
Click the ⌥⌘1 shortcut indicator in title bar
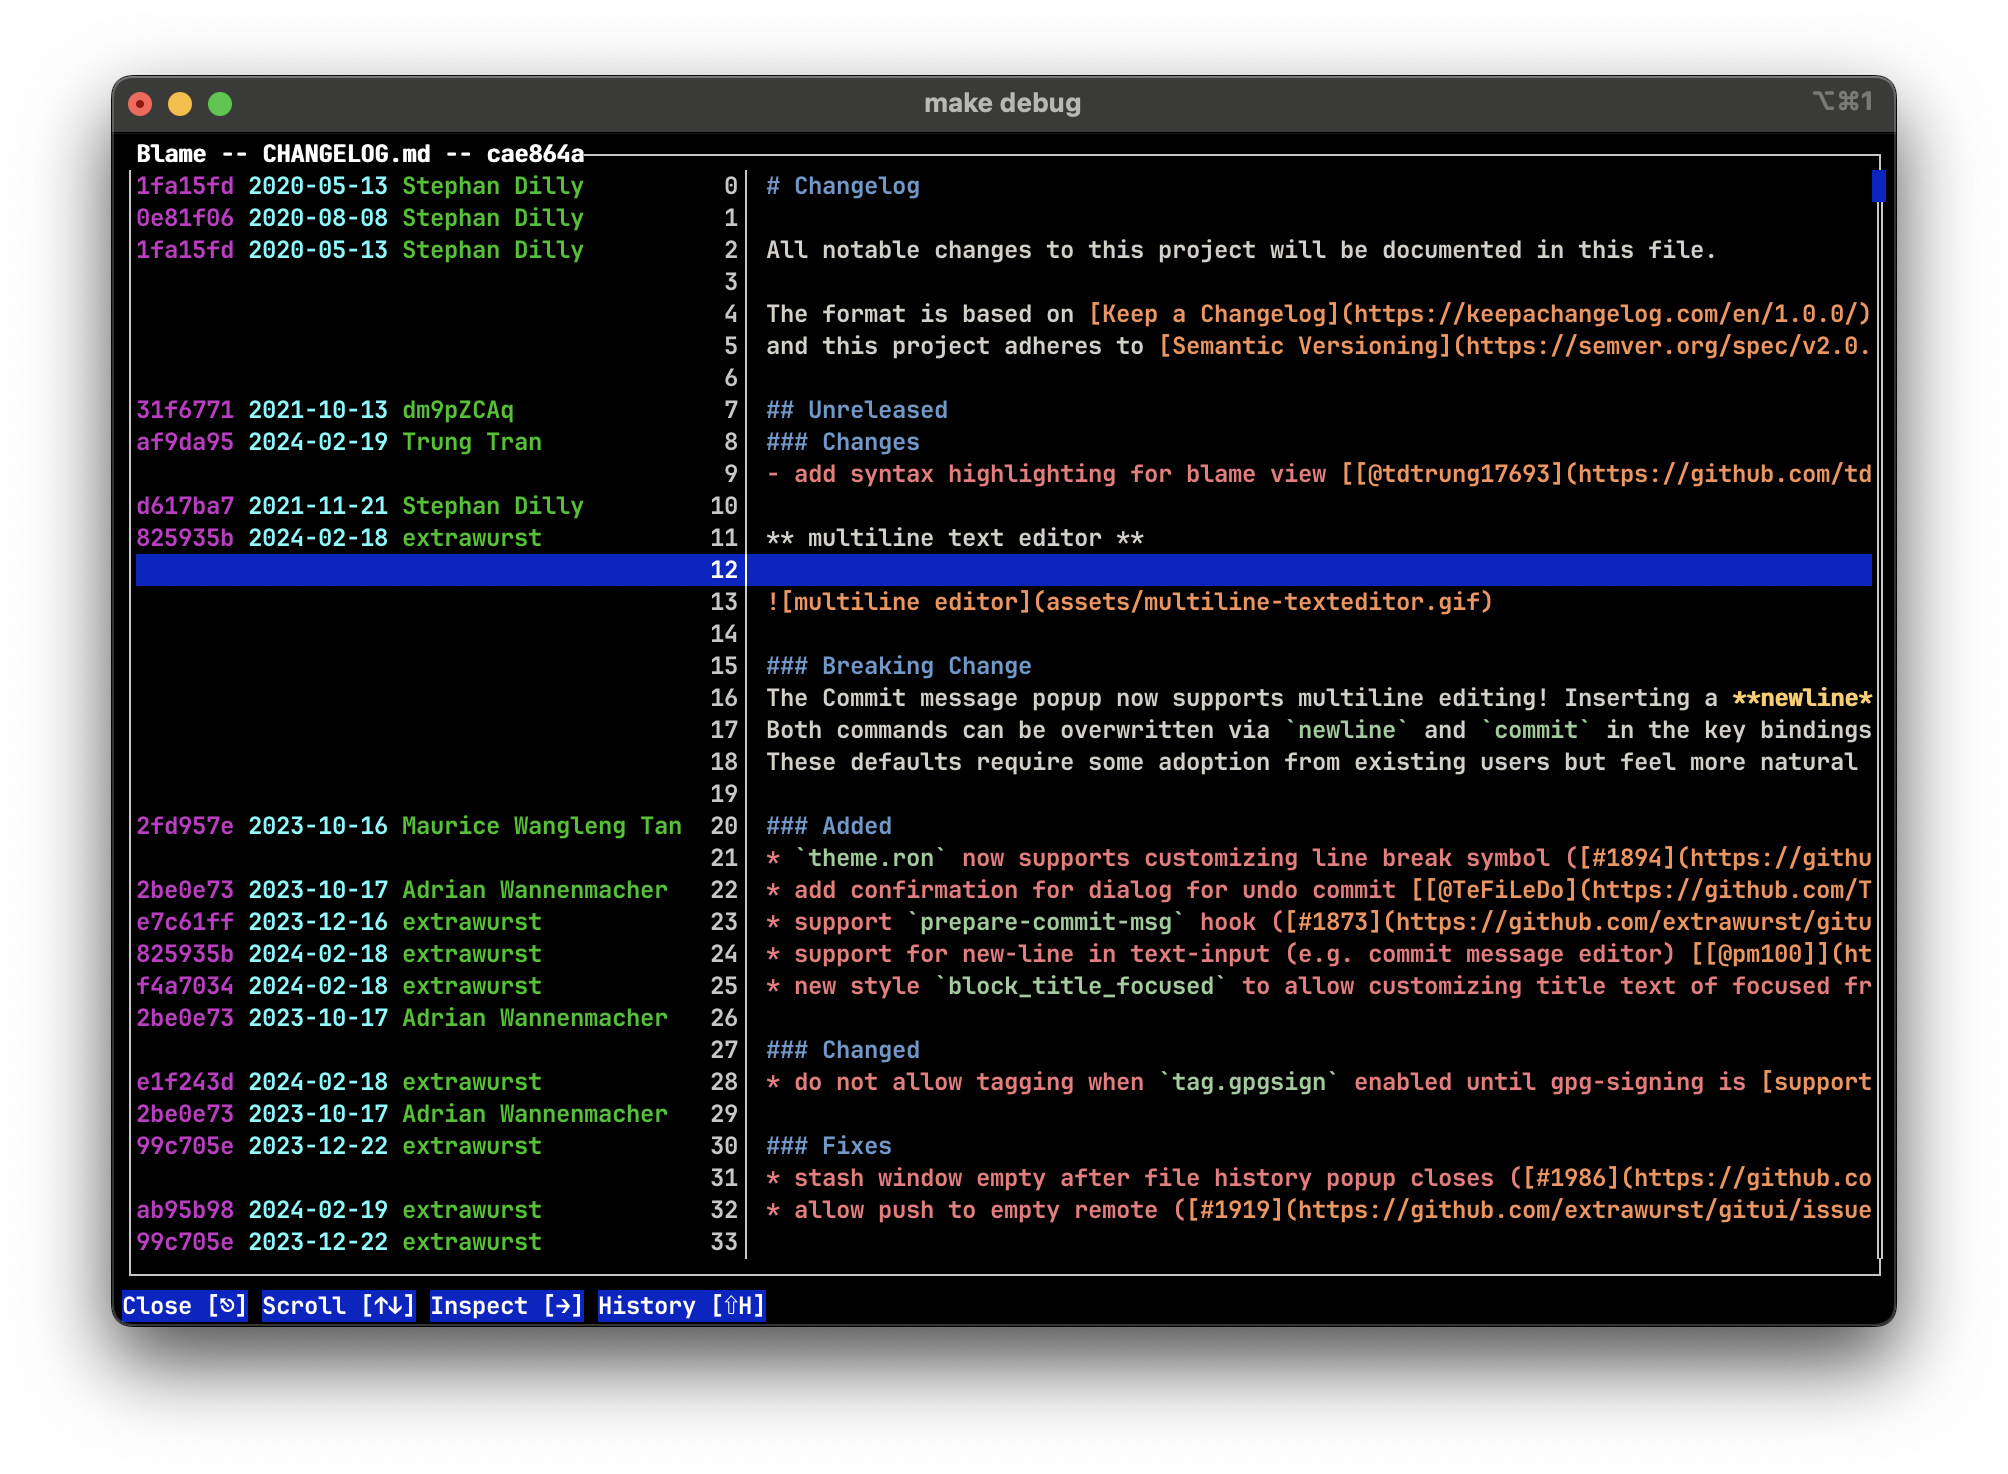1842,101
